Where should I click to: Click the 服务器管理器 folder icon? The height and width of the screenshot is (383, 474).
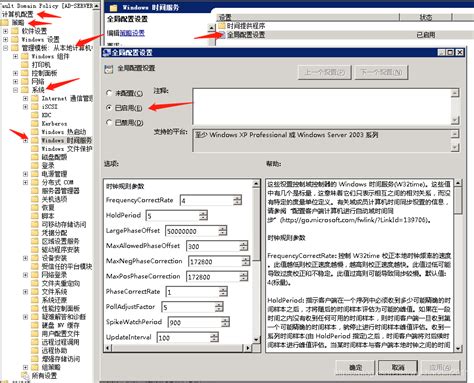tap(35, 191)
